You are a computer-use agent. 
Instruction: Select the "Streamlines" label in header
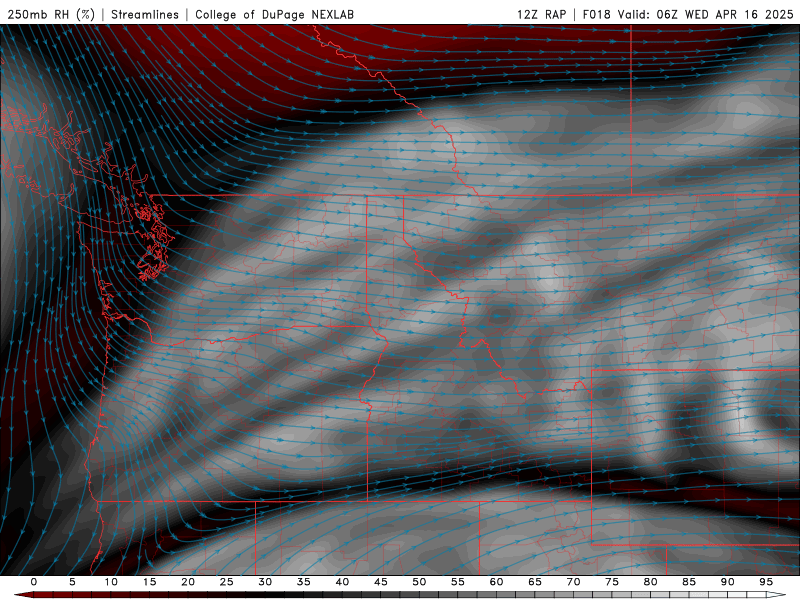click(145, 14)
